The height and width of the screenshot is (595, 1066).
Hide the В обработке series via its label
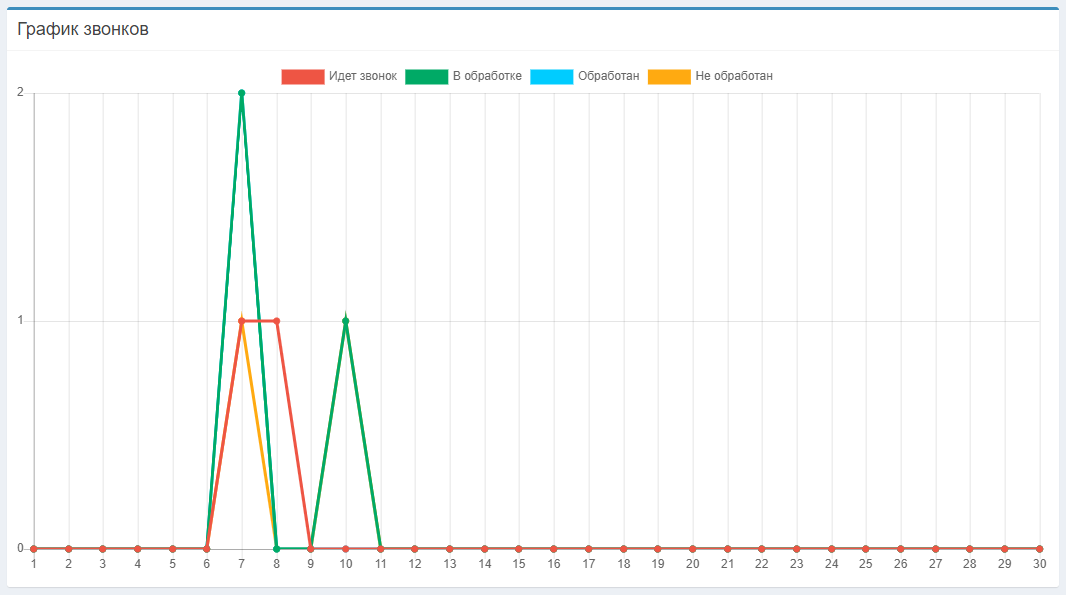click(487, 76)
